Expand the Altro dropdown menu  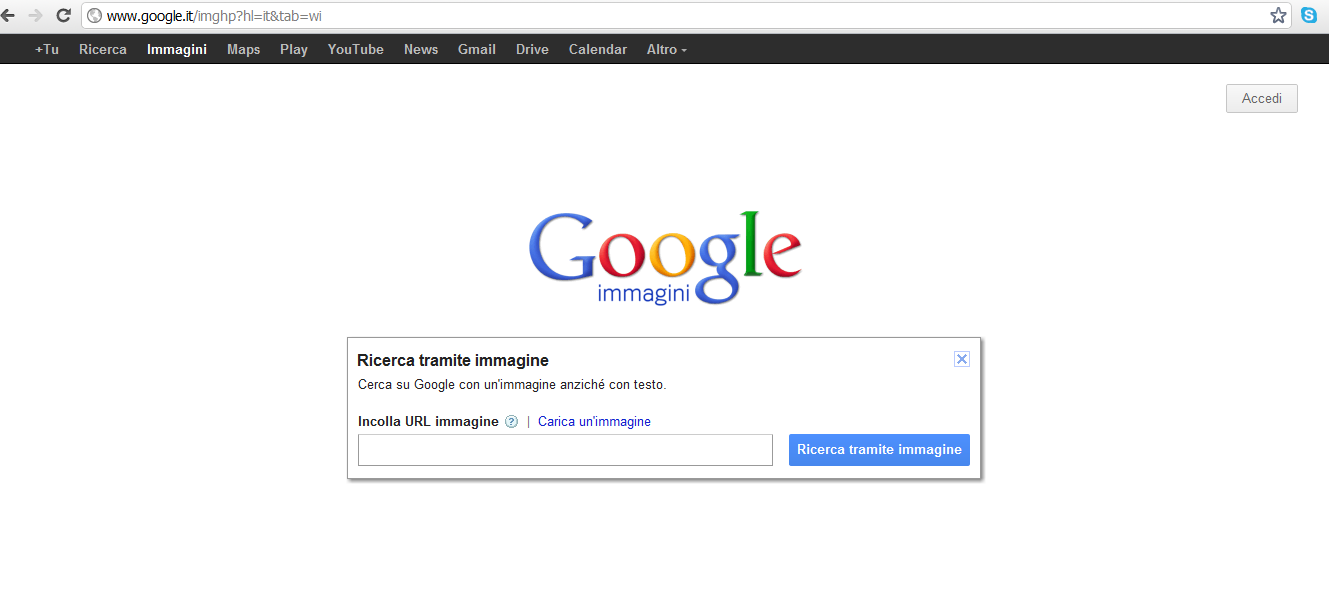[x=666, y=49]
